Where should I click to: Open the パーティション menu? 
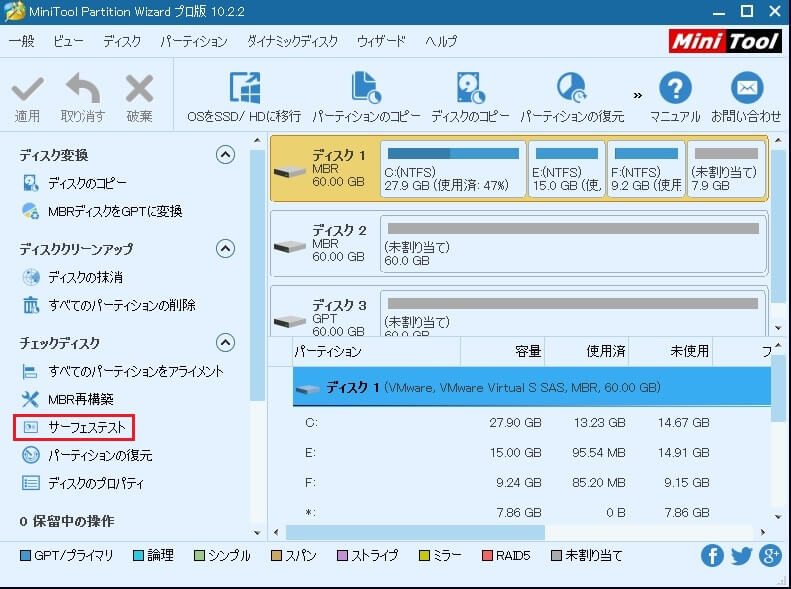pyautogui.click(x=194, y=41)
